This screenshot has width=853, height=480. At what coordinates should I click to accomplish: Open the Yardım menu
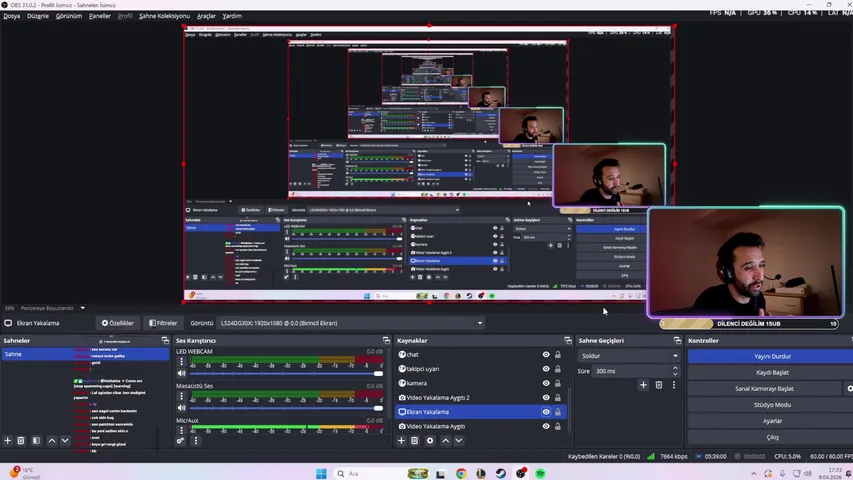(232, 16)
